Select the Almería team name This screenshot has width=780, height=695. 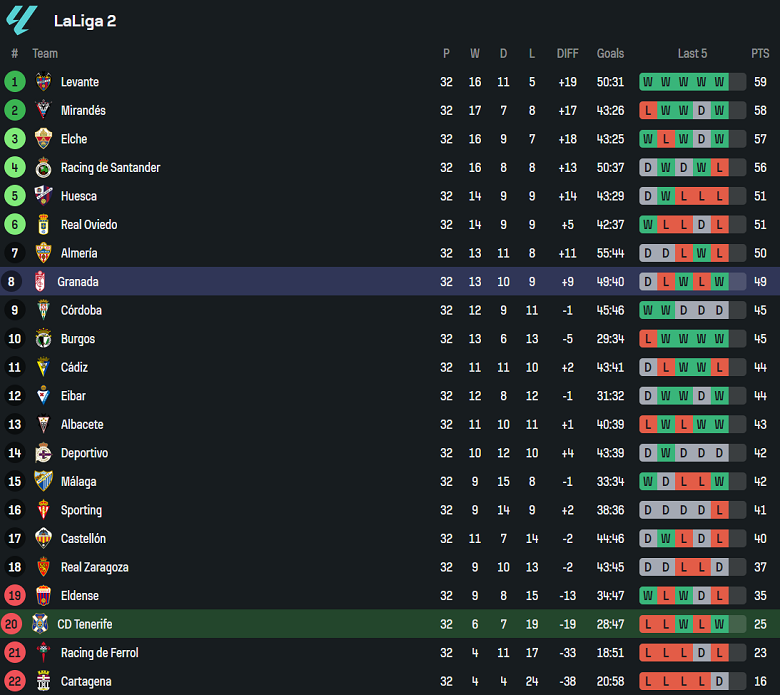pos(79,253)
